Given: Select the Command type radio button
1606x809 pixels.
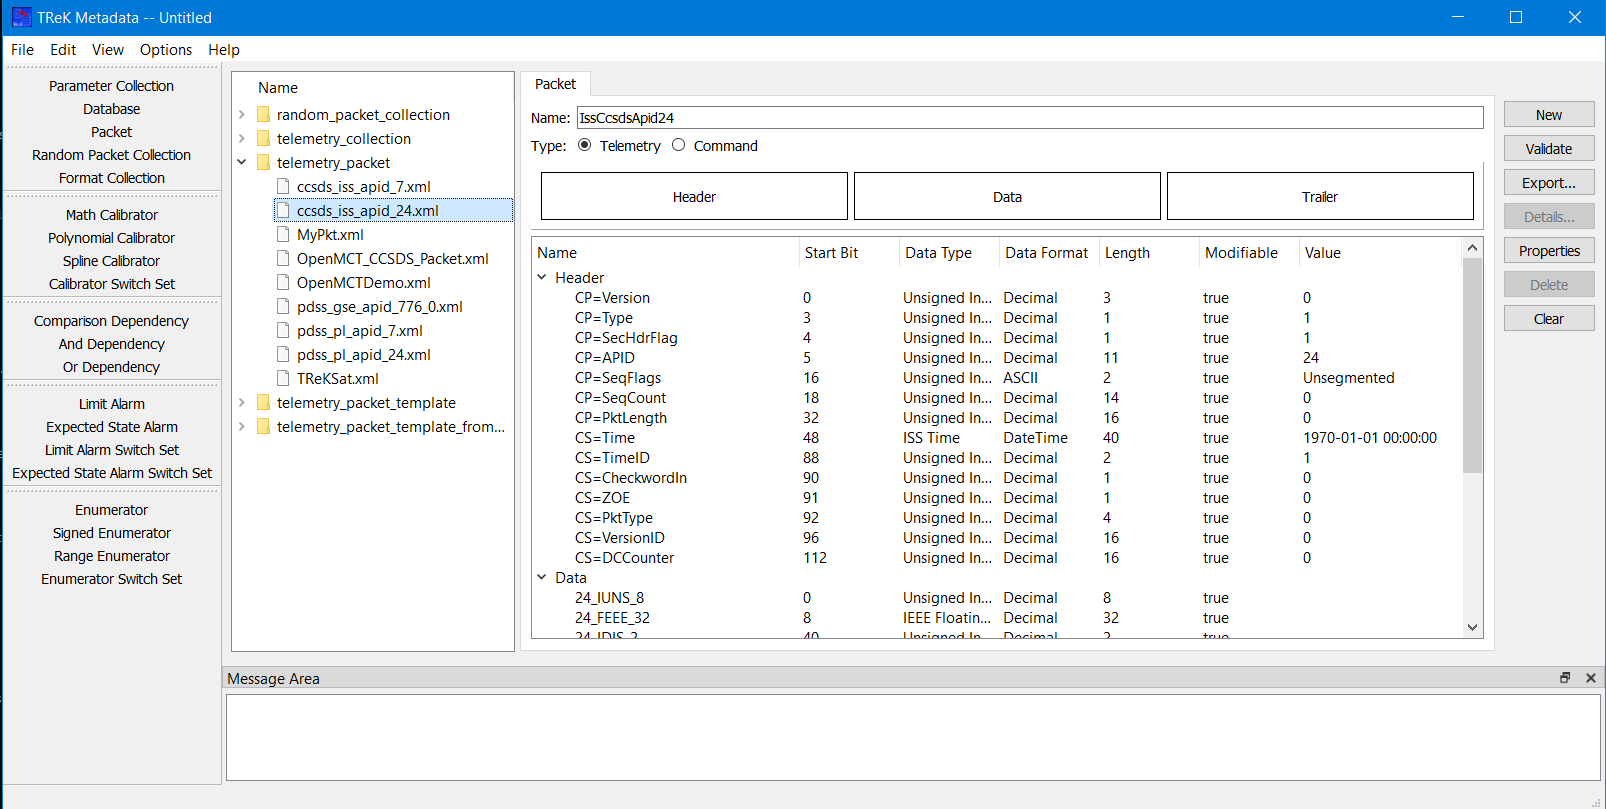Looking at the screenshot, I should 679,145.
